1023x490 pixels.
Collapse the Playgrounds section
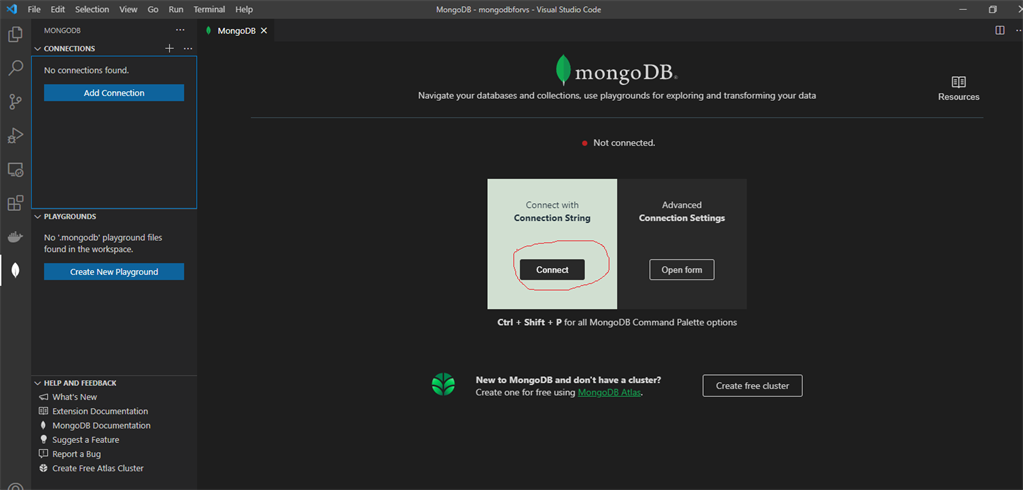click(x=38, y=216)
